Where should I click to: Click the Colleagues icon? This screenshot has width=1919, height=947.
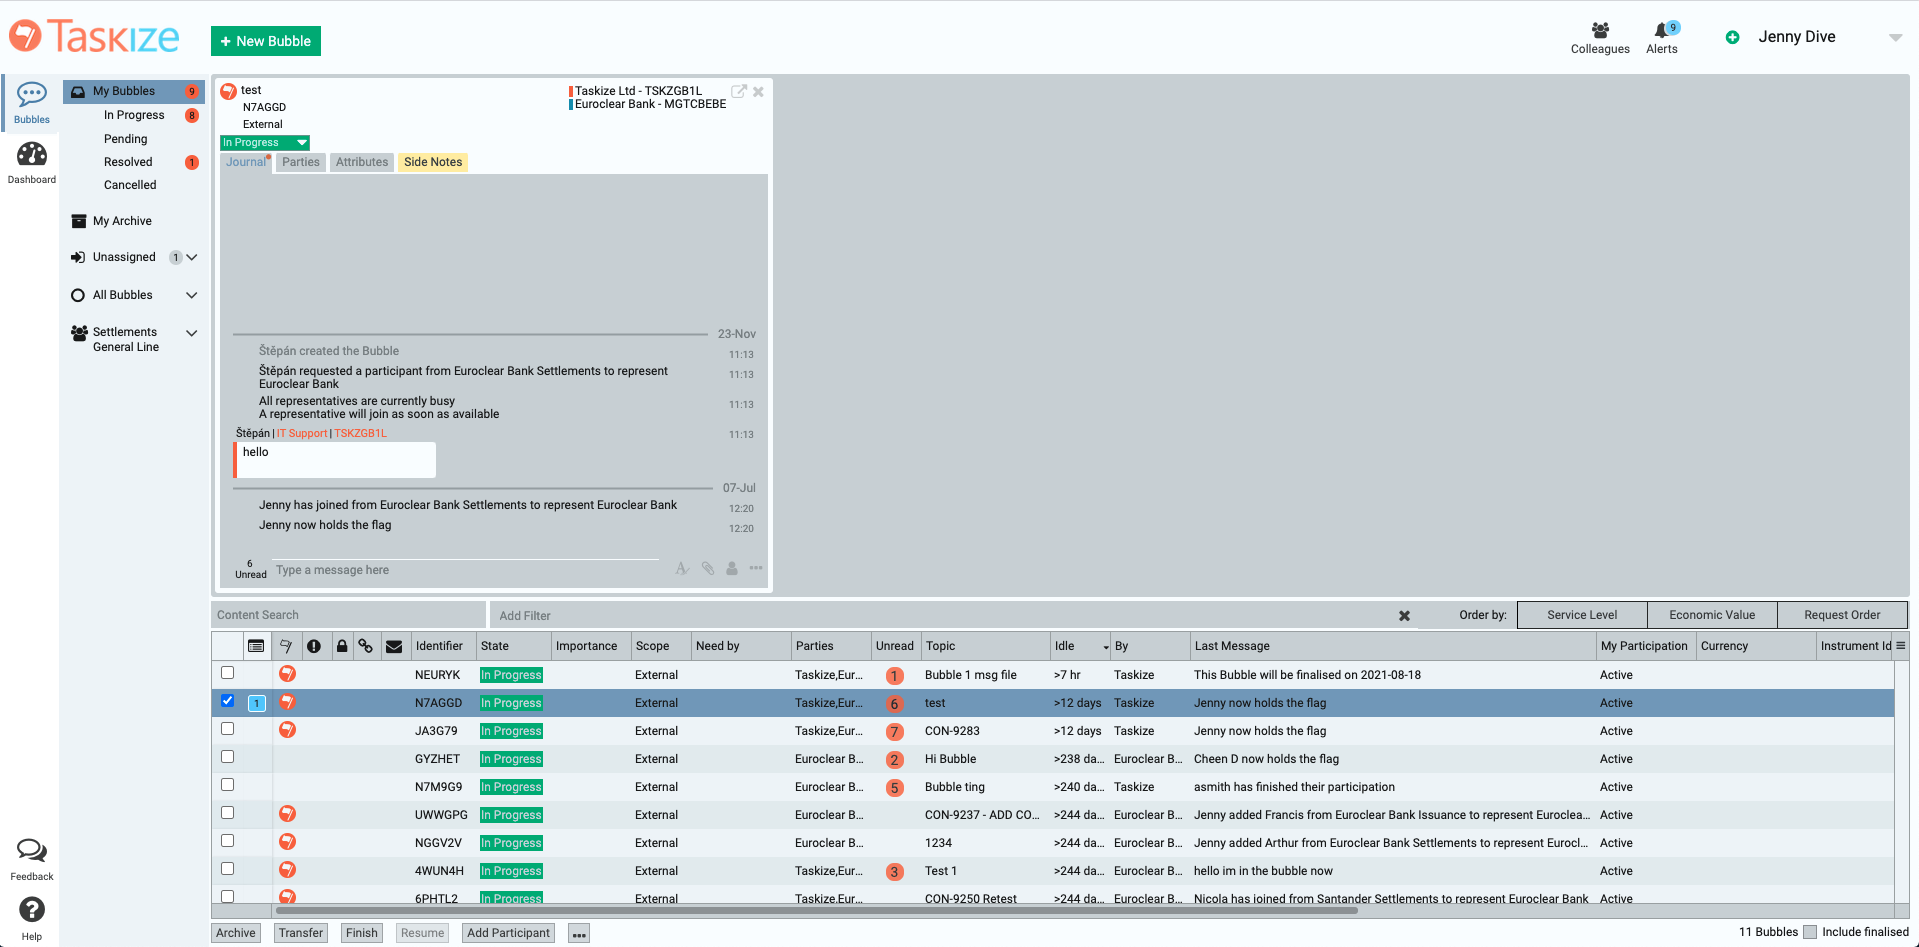pos(1600,31)
